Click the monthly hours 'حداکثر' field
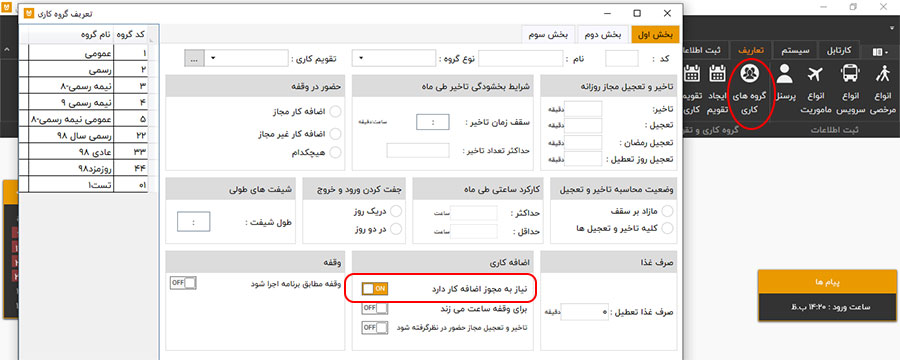This screenshot has width=900, height=360. (x=474, y=213)
